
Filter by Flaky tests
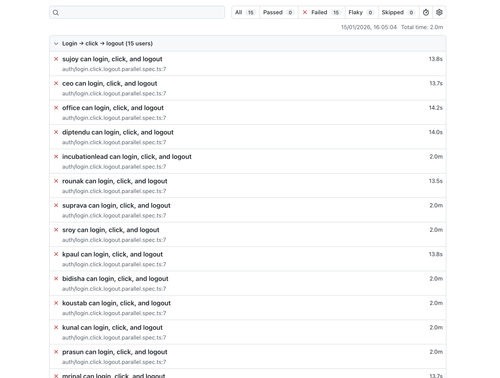pos(361,12)
